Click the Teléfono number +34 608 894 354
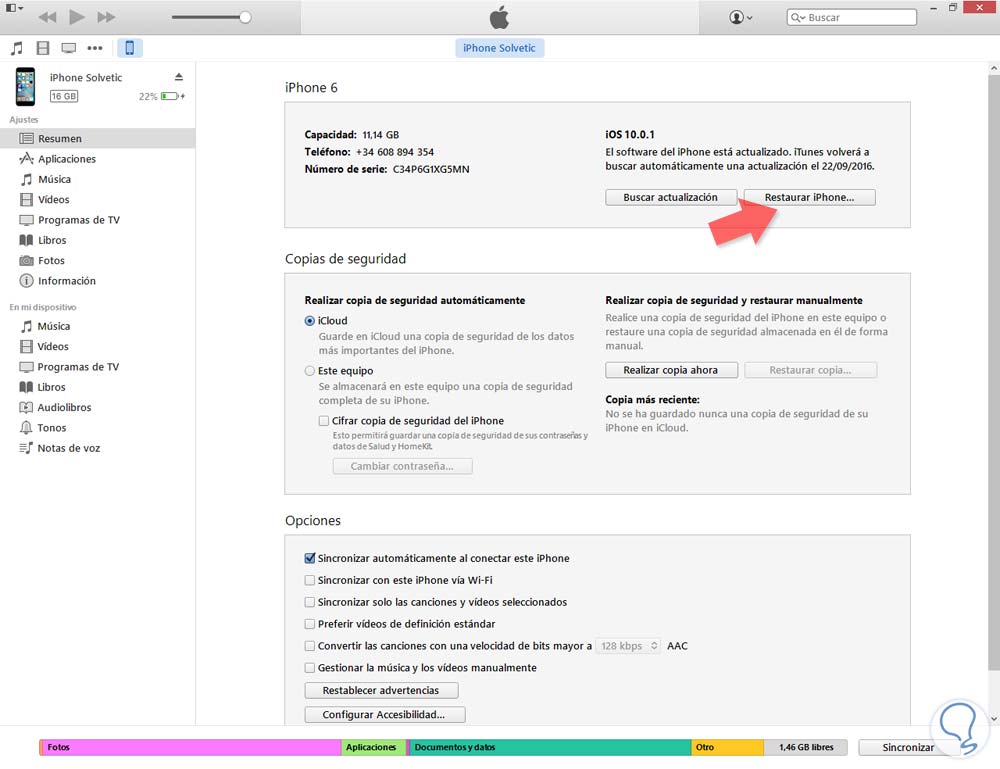Screen dimensions: 1000x769 [395, 152]
